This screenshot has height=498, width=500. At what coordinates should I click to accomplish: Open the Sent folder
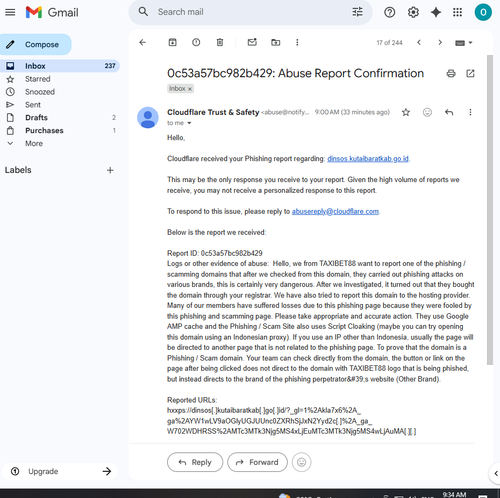(x=33, y=105)
